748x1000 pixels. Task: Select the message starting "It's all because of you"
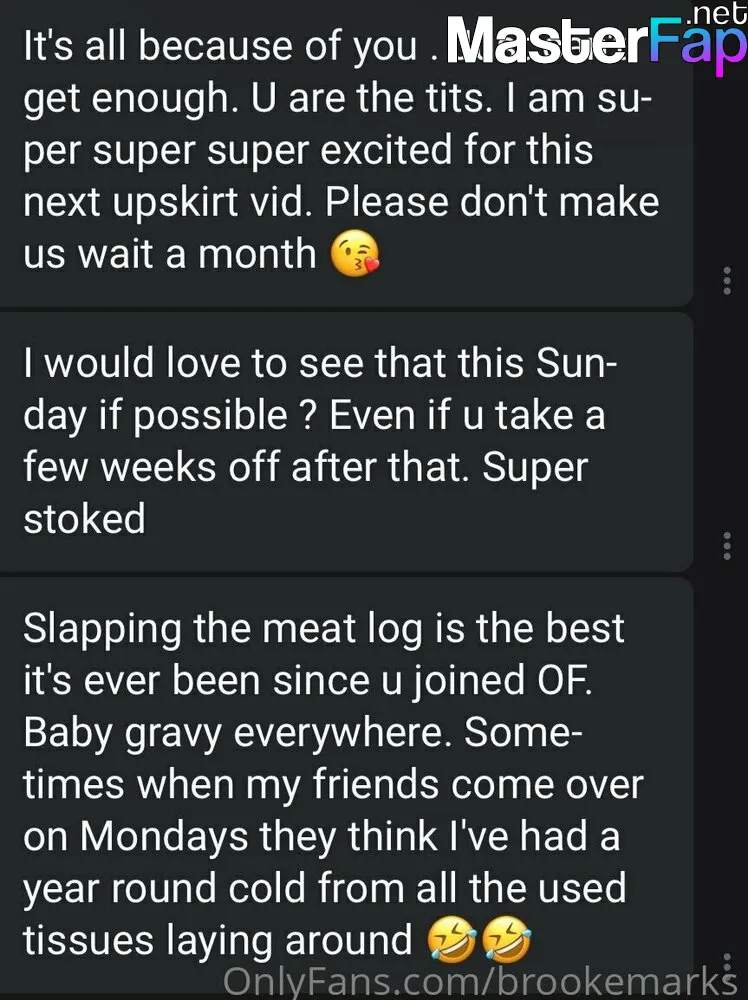tap(346, 152)
